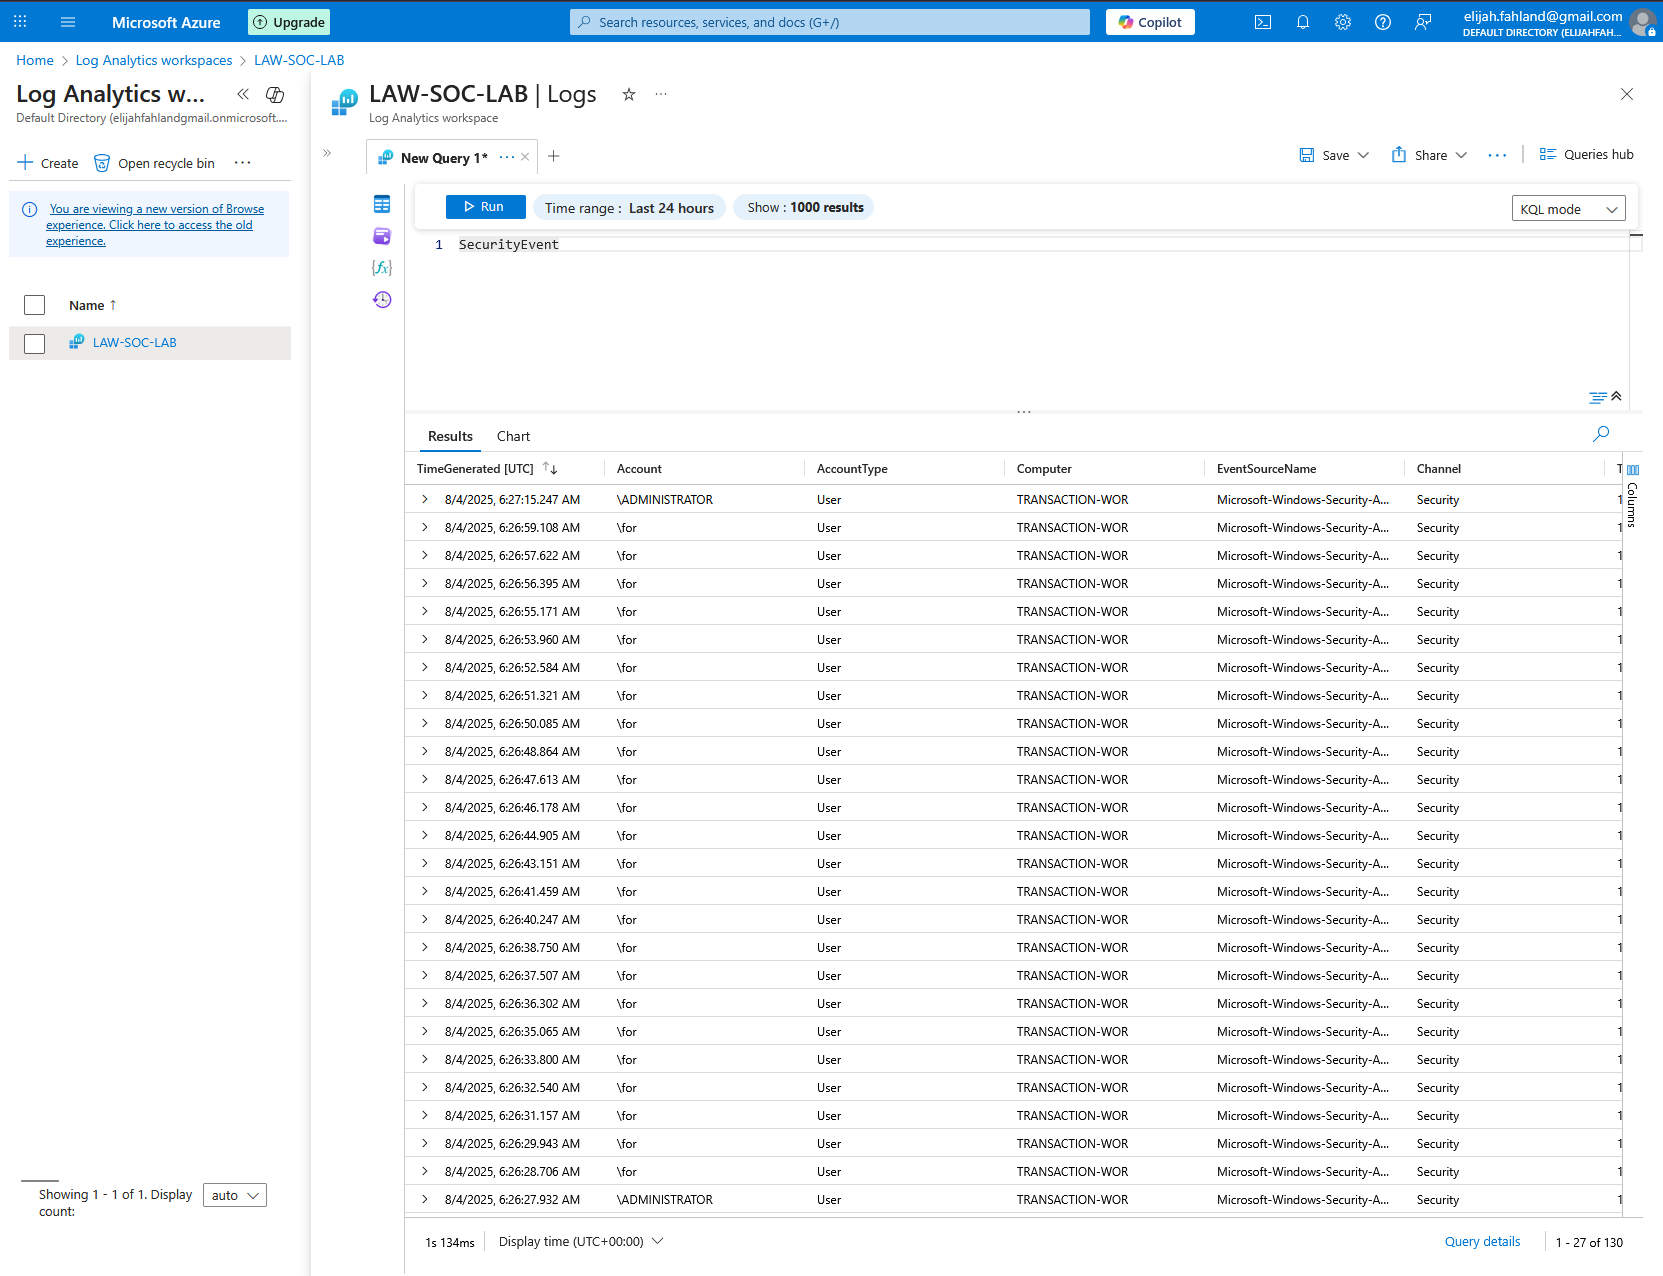The image size is (1663, 1276).
Task: Open Copilot
Action: 1150,22
